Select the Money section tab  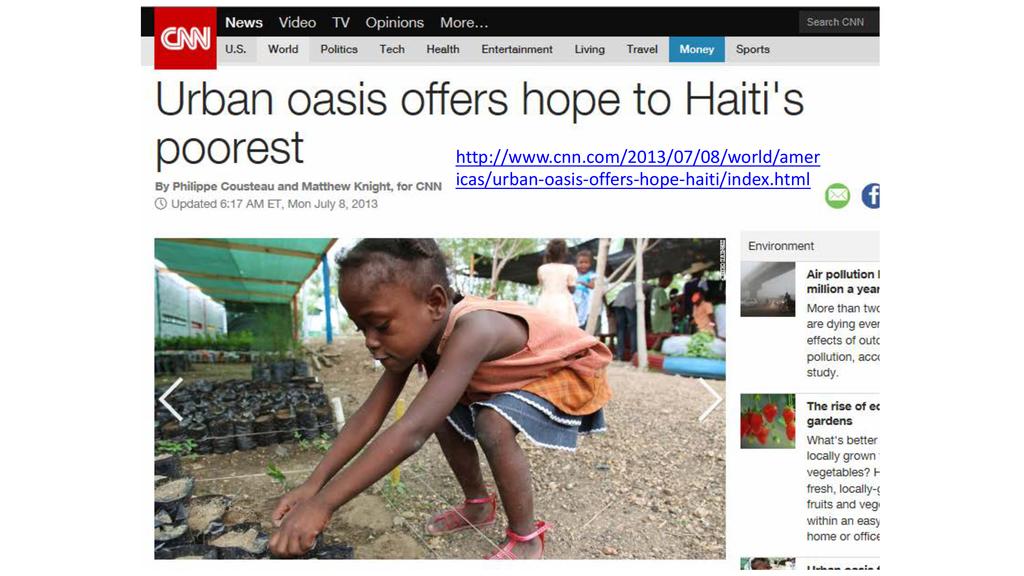pos(697,49)
